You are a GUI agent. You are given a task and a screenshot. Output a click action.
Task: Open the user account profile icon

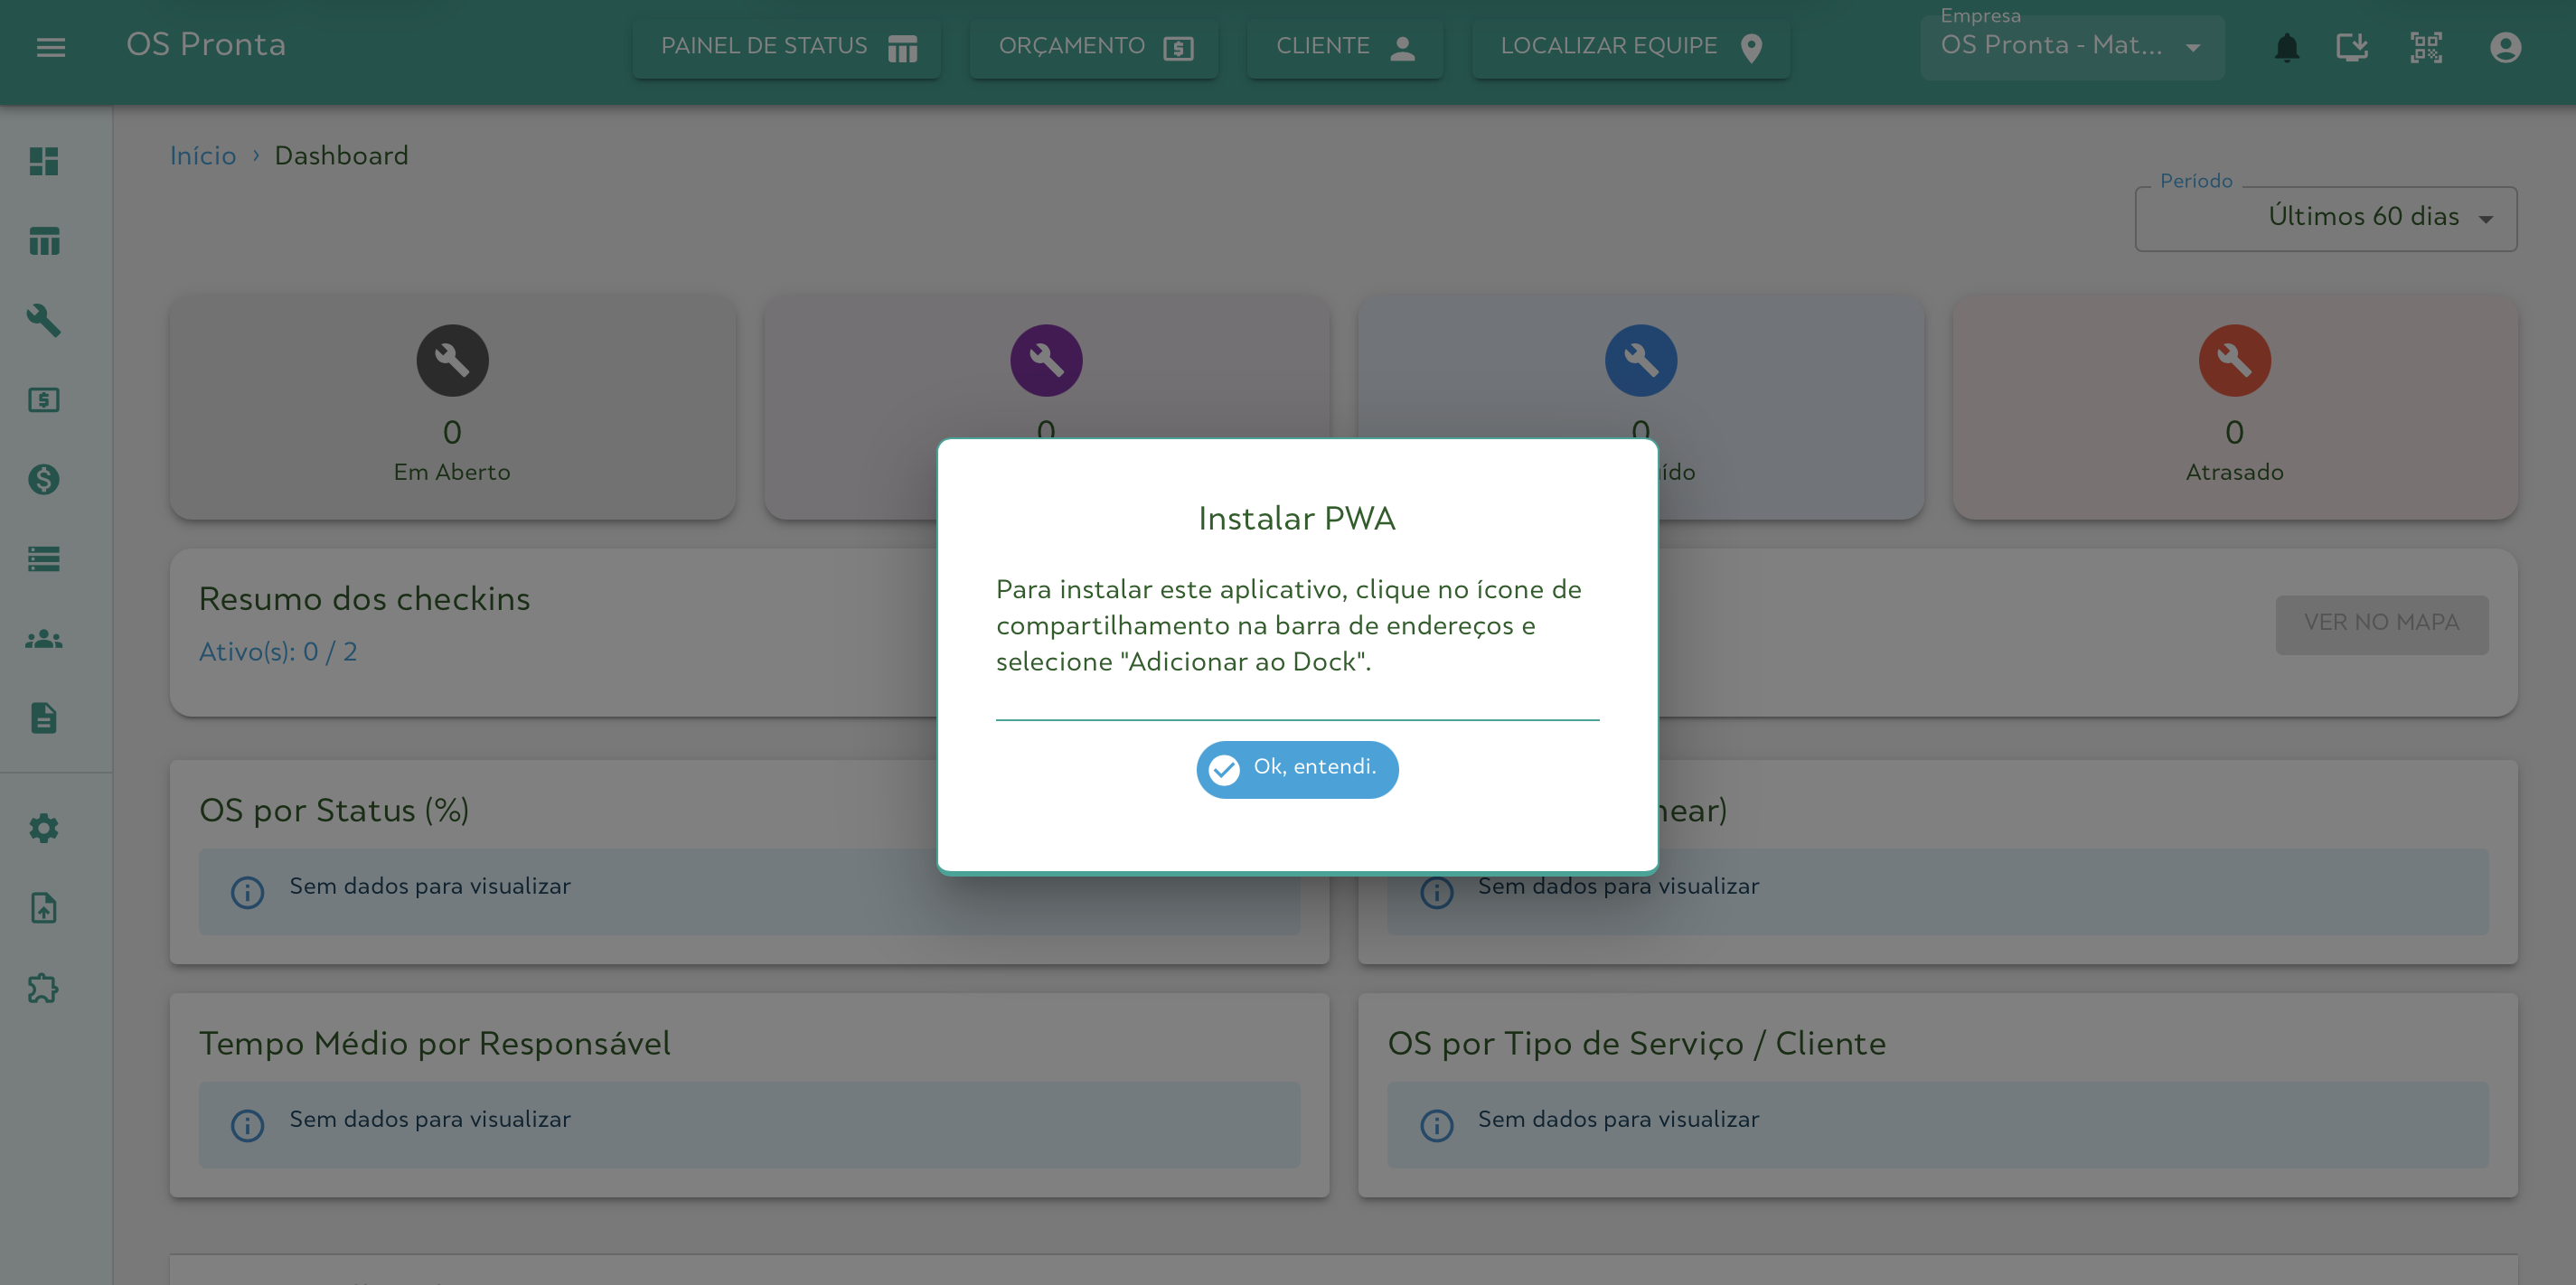(x=2505, y=47)
